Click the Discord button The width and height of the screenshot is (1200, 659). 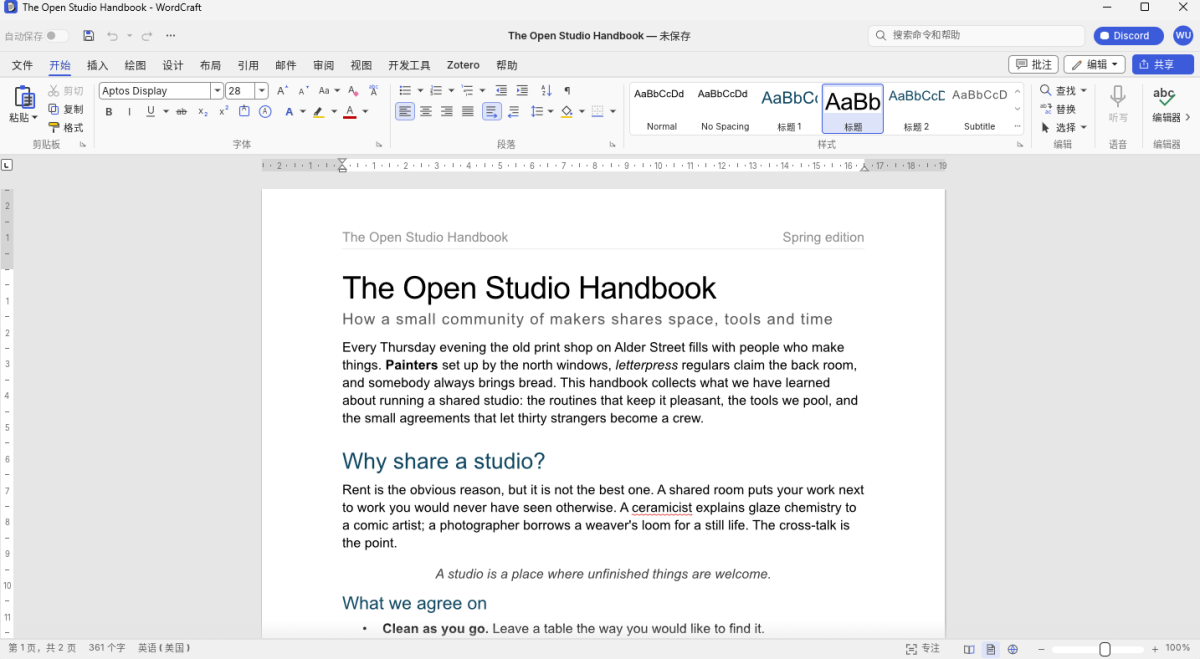[1130, 35]
